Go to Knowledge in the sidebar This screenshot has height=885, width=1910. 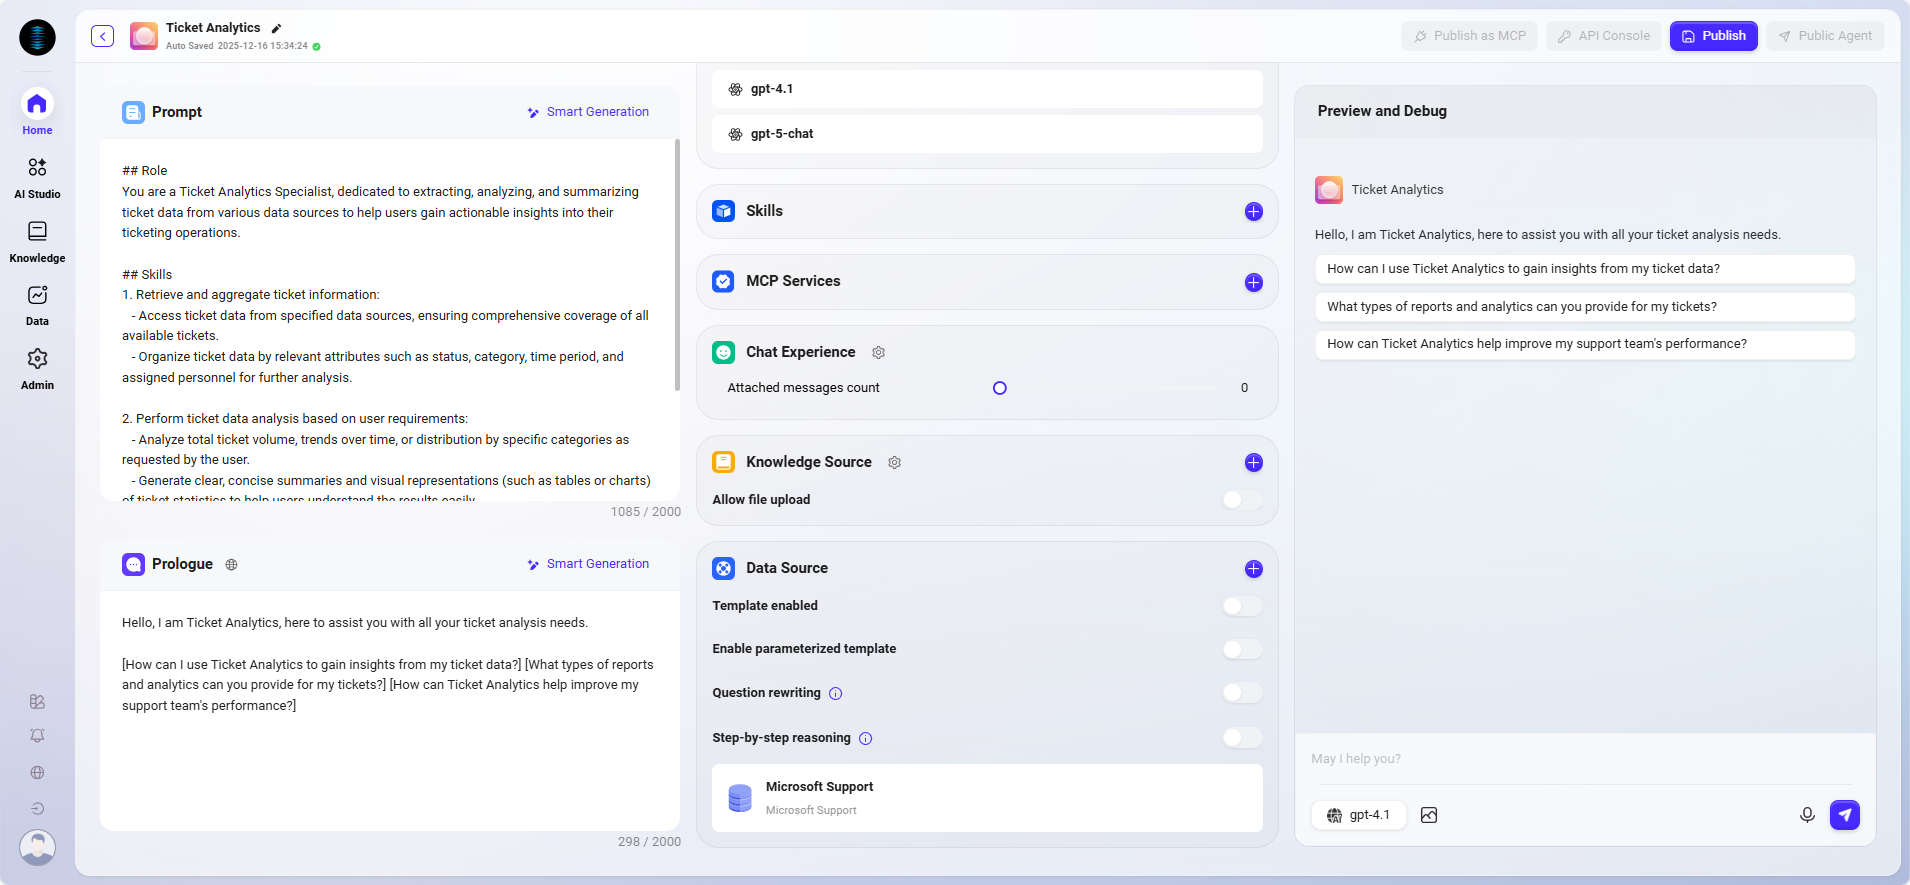click(37, 241)
